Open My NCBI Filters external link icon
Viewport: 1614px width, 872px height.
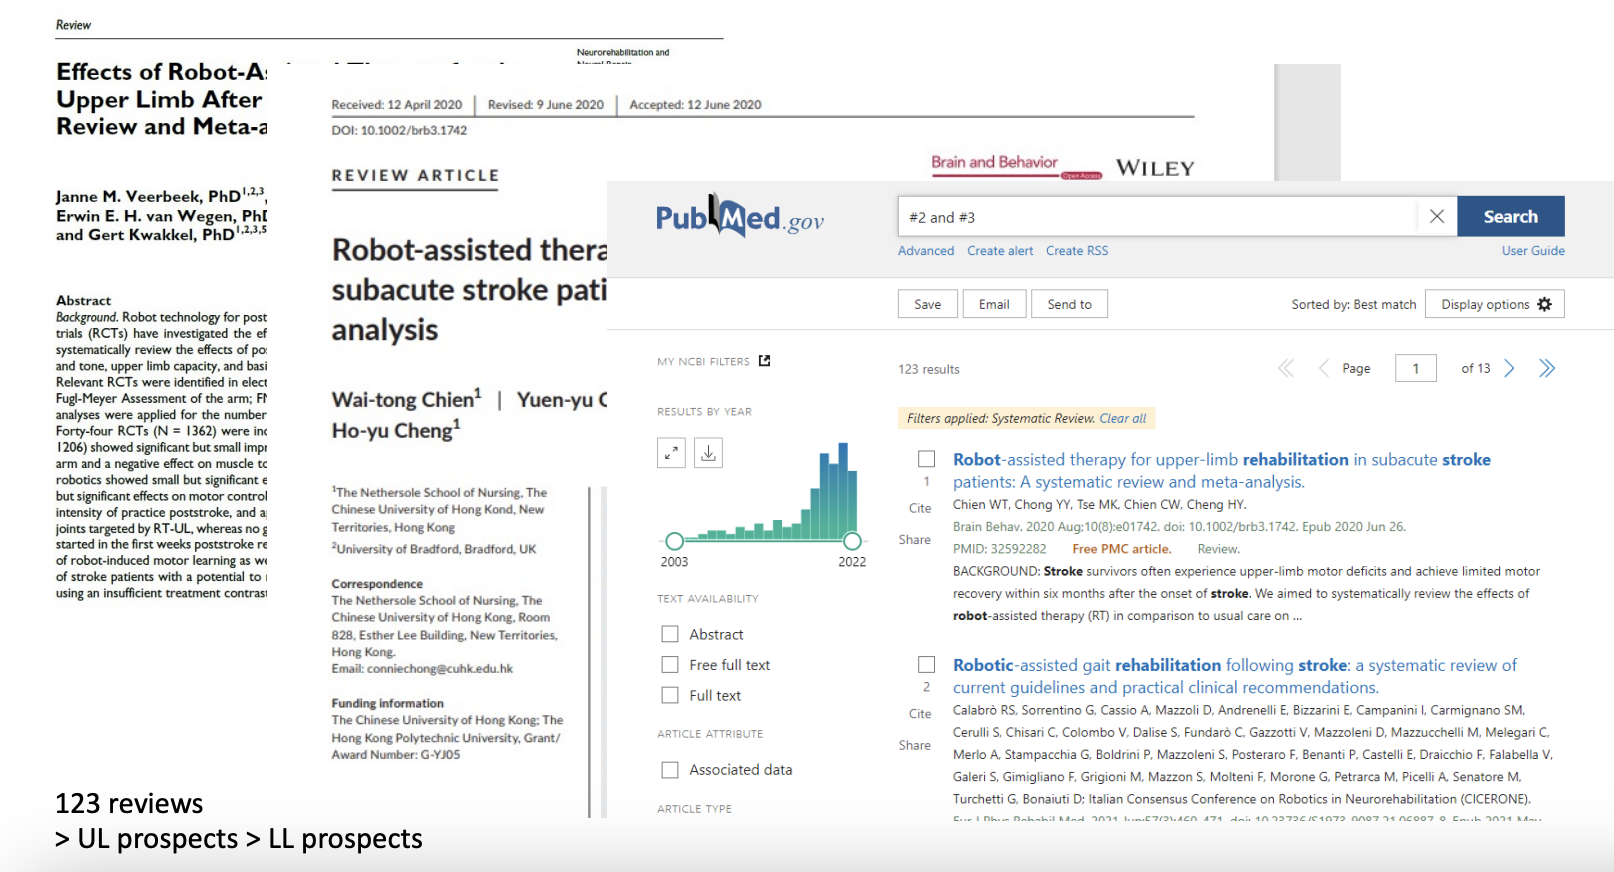click(765, 361)
